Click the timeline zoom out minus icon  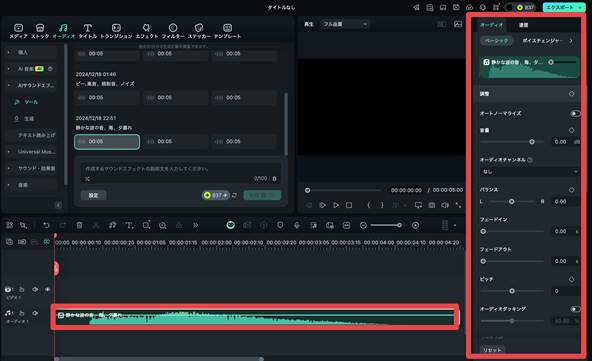tap(363, 225)
